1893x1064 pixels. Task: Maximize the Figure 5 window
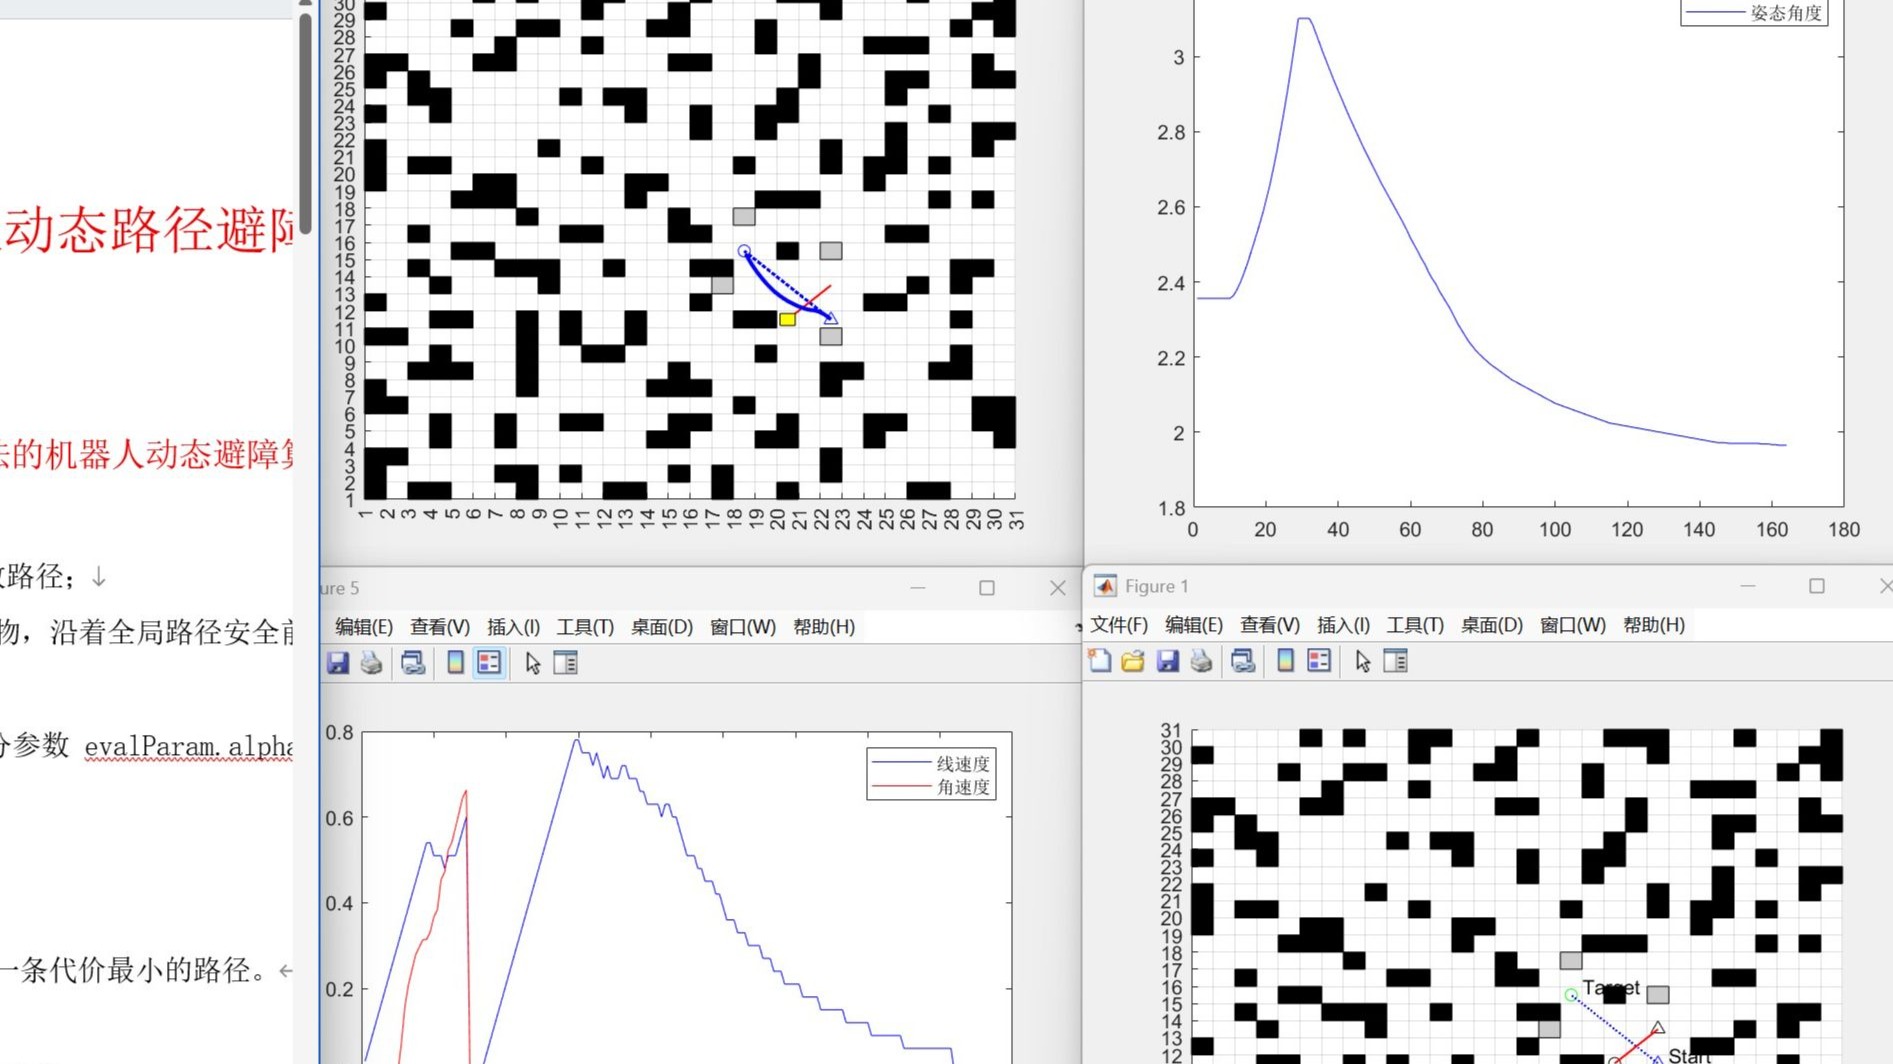tap(987, 588)
